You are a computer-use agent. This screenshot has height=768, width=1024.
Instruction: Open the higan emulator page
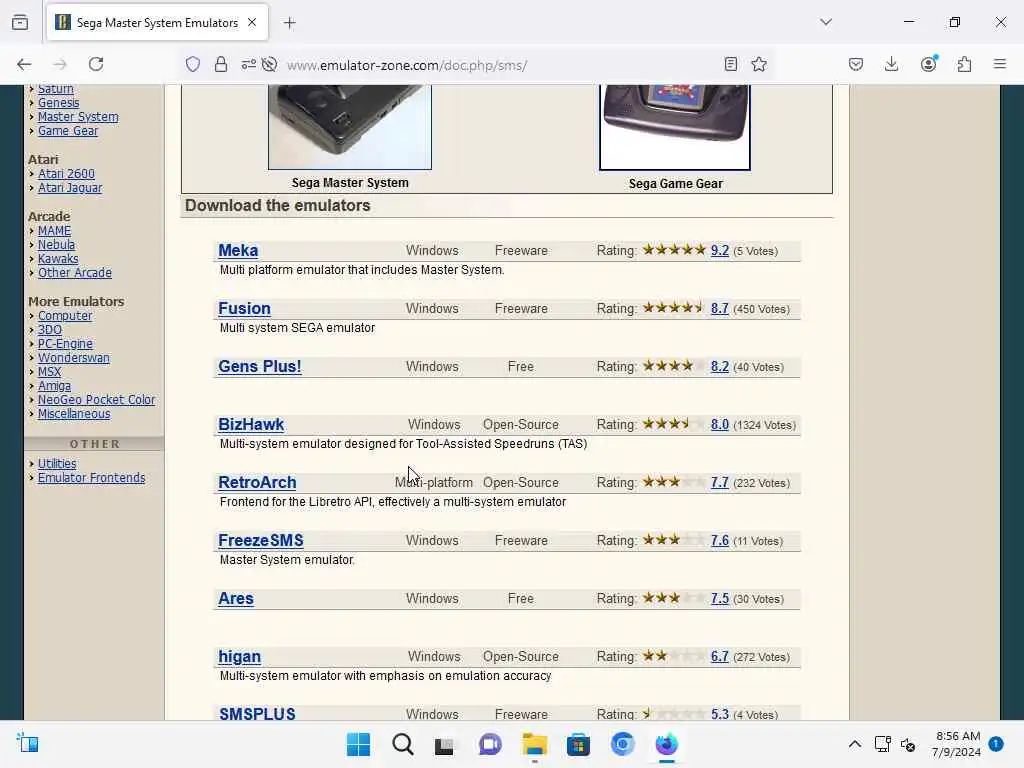click(x=239, y=657)
